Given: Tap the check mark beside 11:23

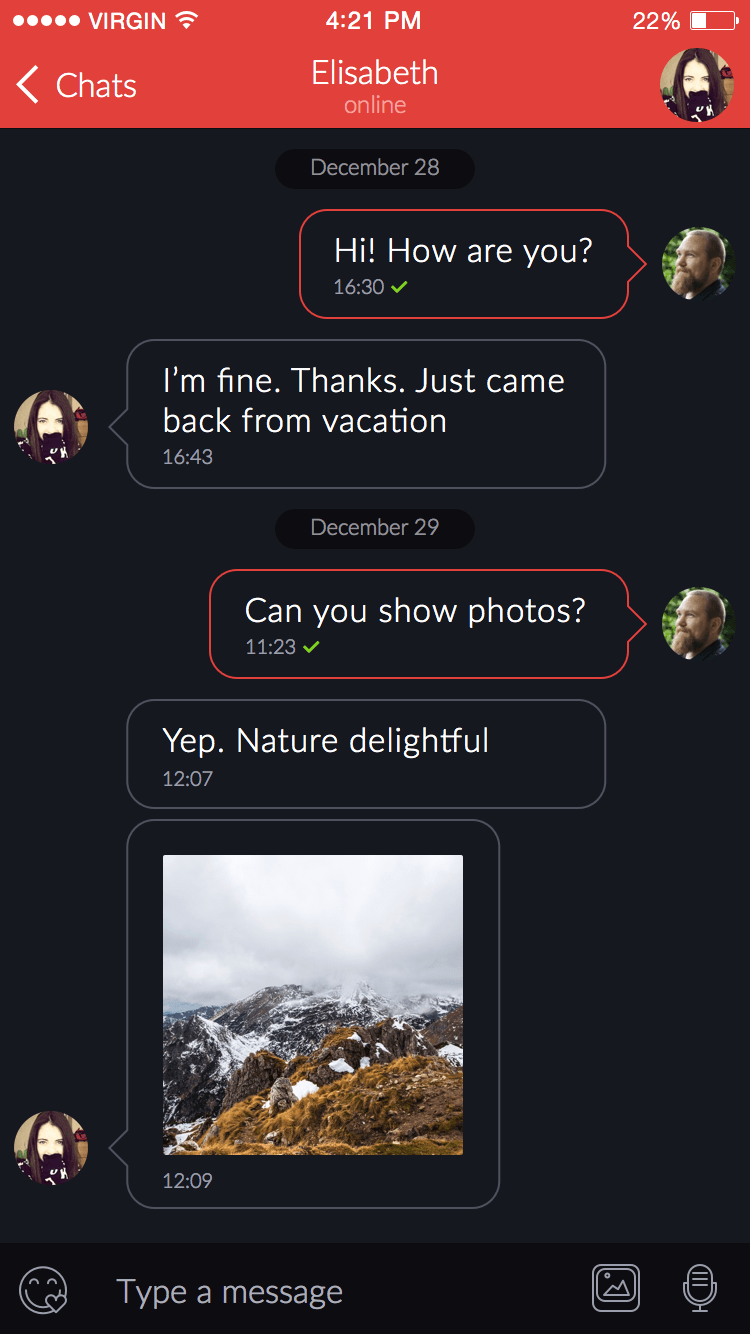Looking at the screenshot, I should (x=311, y=648).
